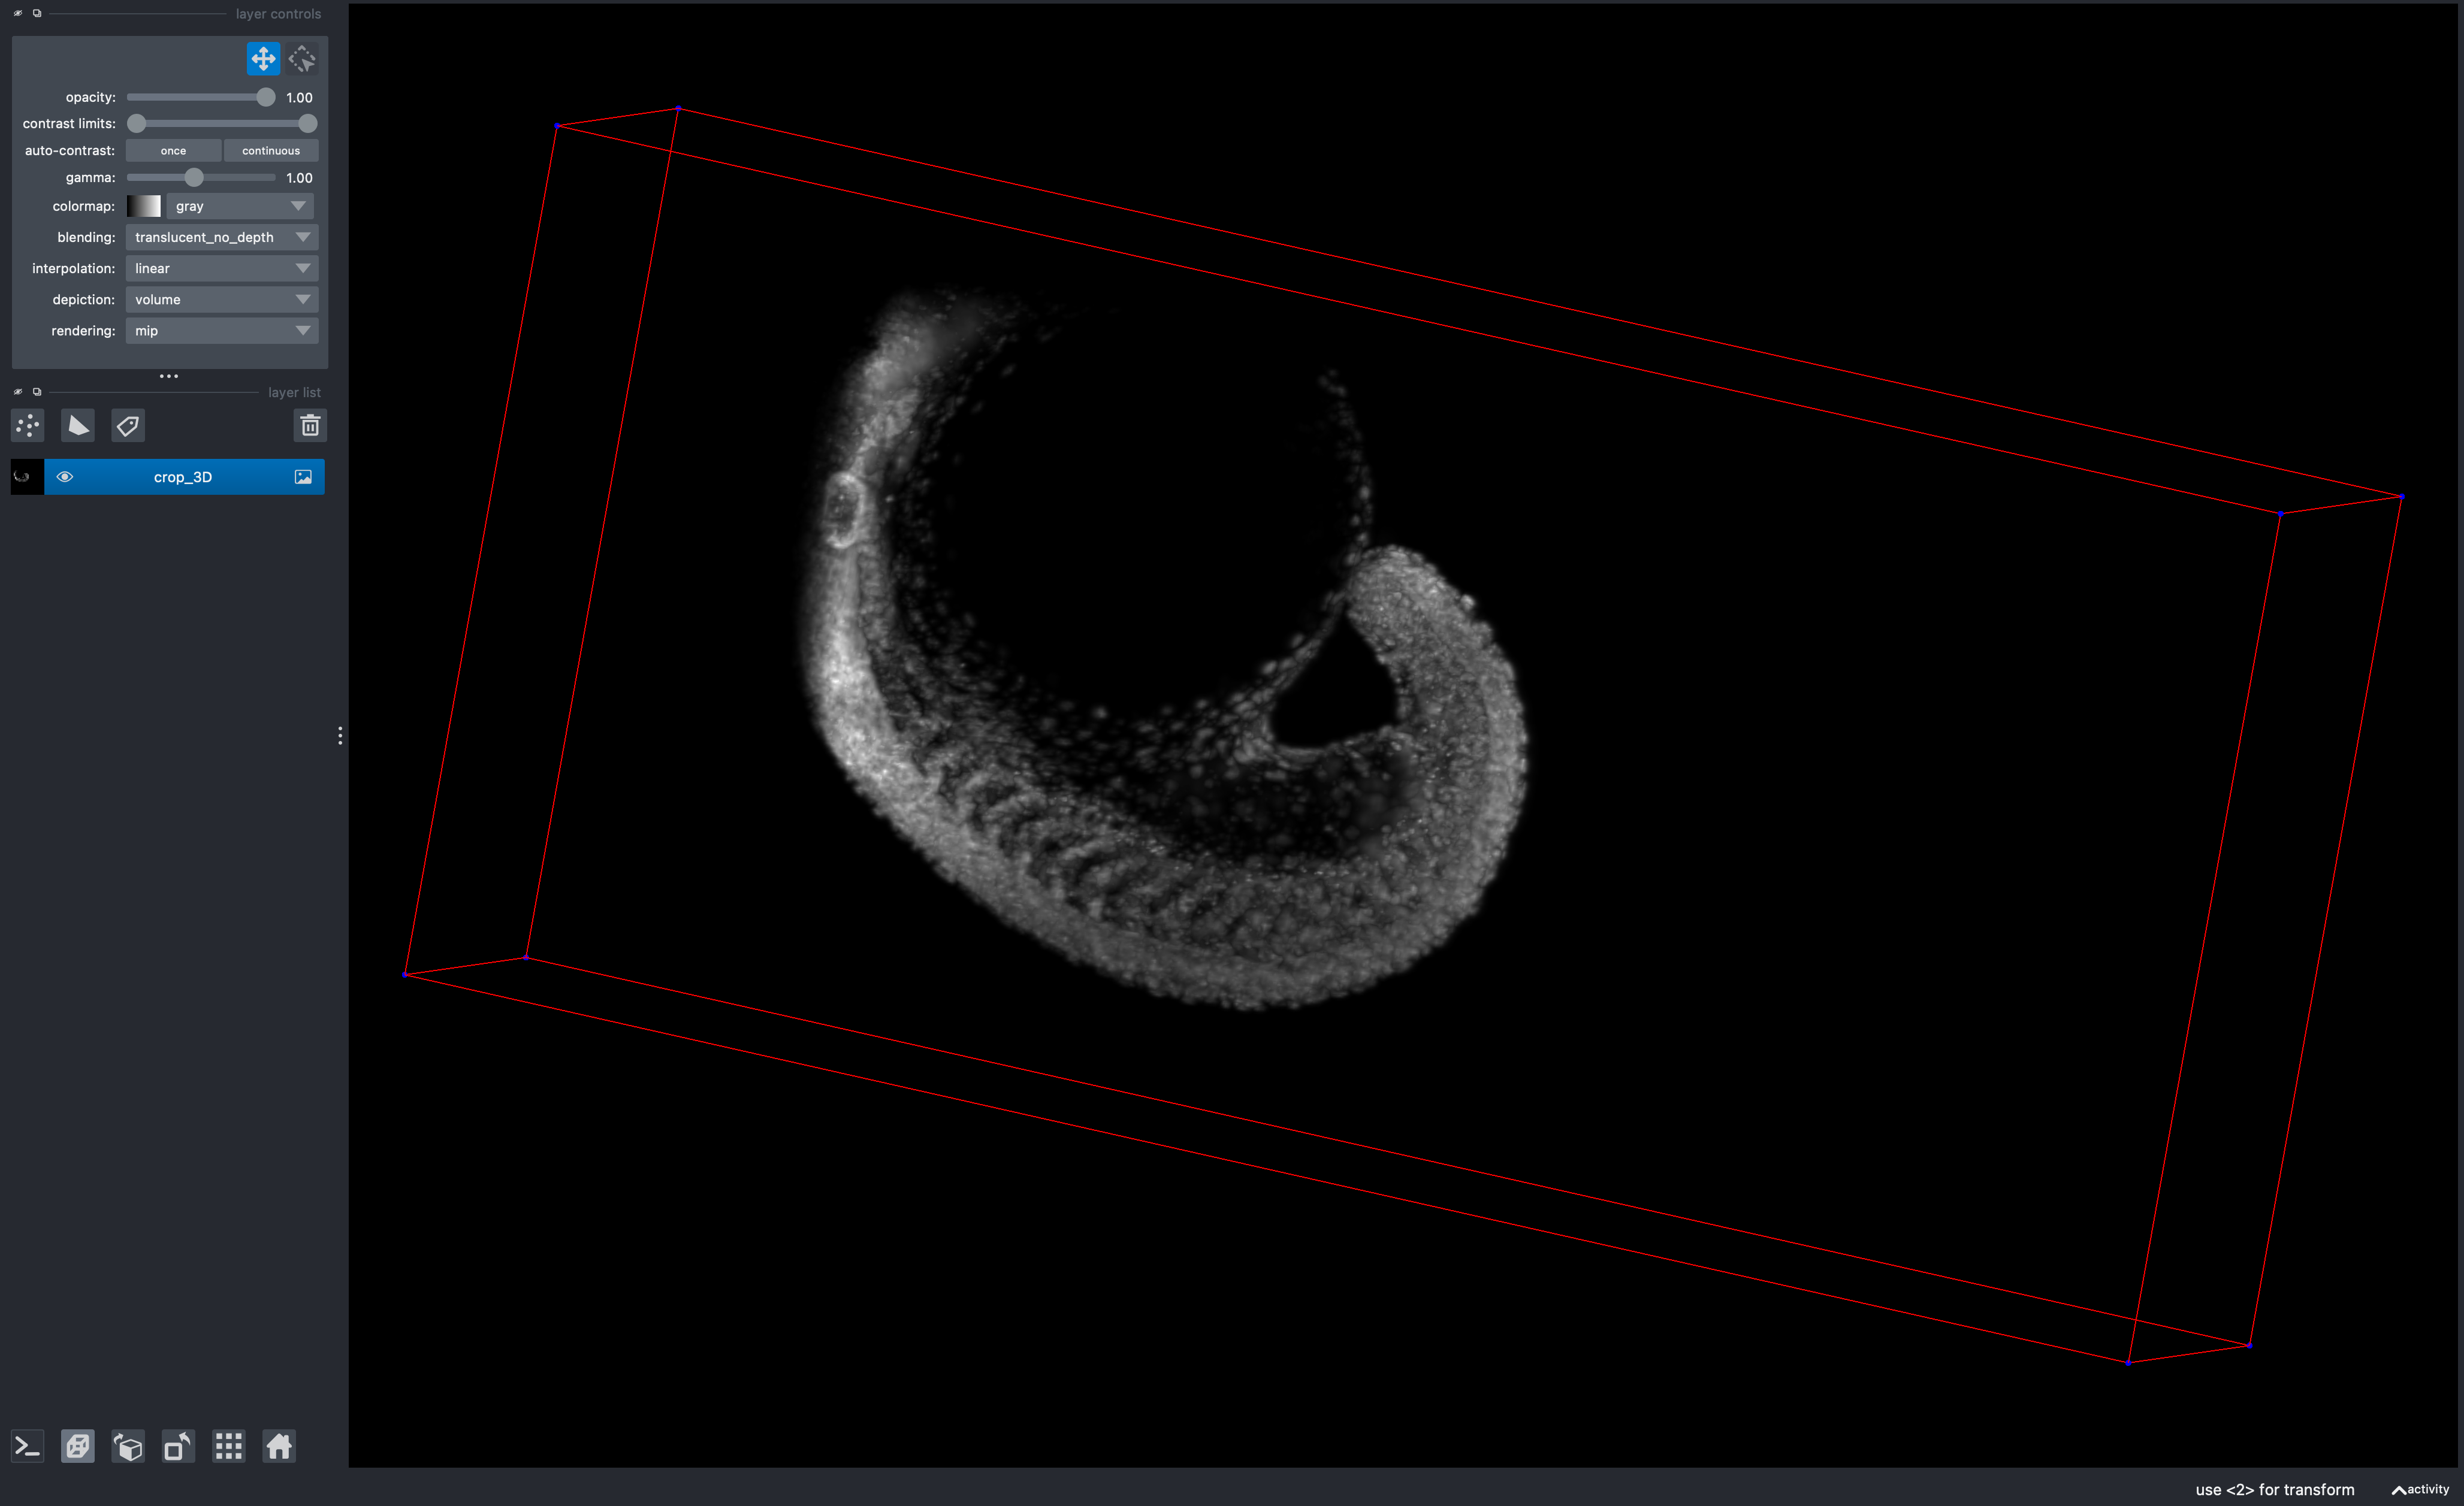The width and height of the screenshot is (2464, 1506).
Task: Click auto-contrast continuous button
Action: [x=271, y=151]
